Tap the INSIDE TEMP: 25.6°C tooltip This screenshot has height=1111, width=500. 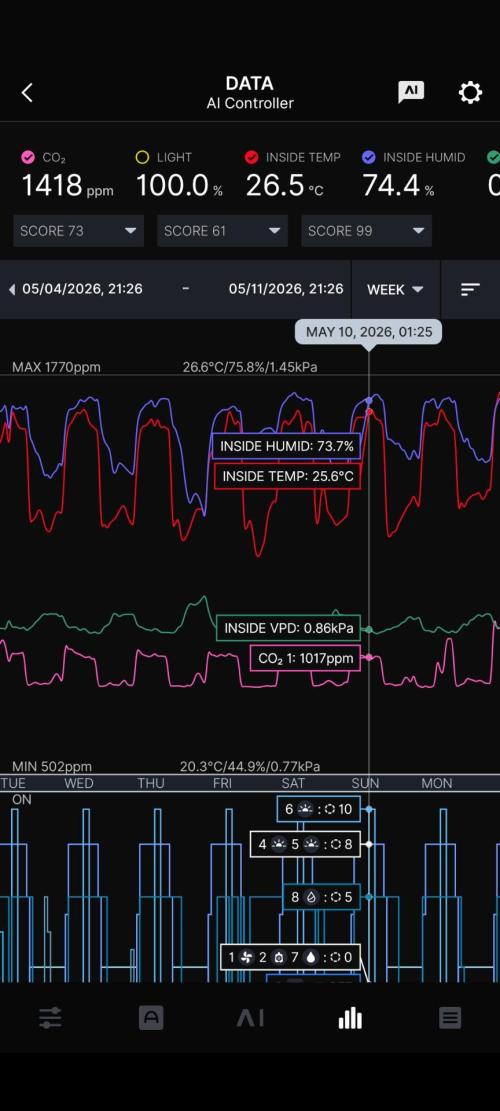(x=288, y=476)
